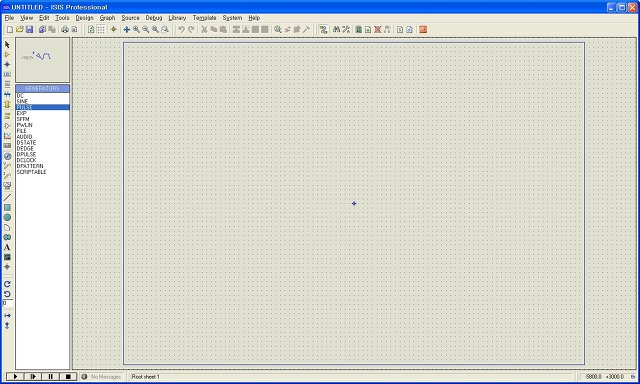The width and height of the screenshot is (640, 384).
Task: Start simulation with the Play button
Action: [15, 377]
